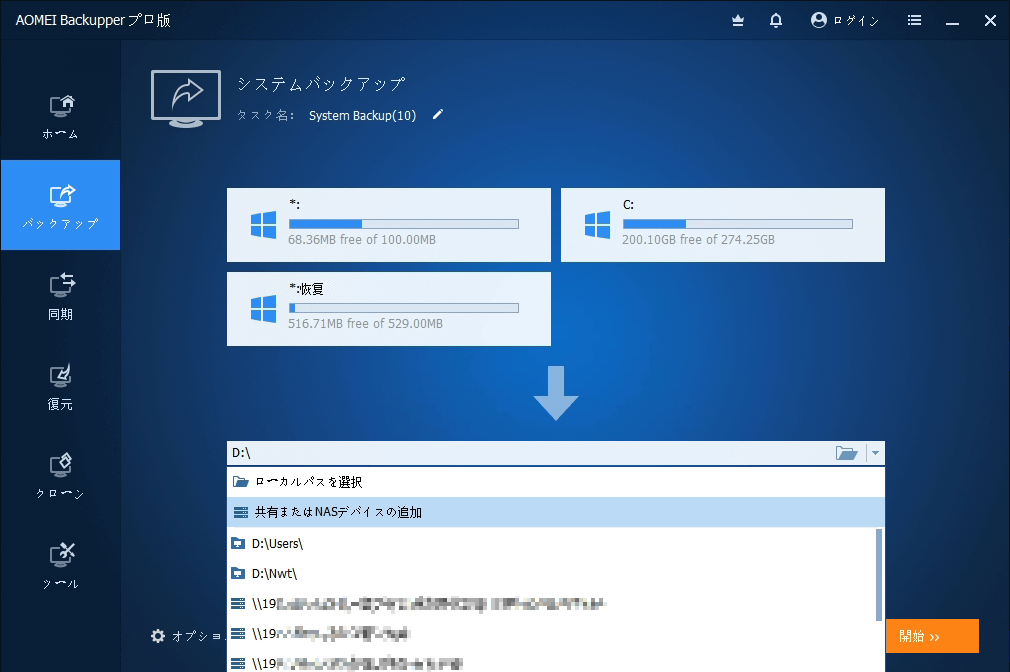The width and height of the screenshot is (1010, 672).
Task: Select the C: partition card
Action: pos(723,225)
